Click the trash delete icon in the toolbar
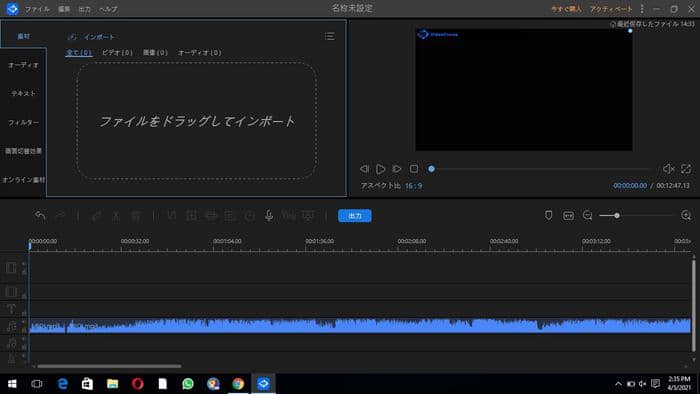 [x=136, y=216]
